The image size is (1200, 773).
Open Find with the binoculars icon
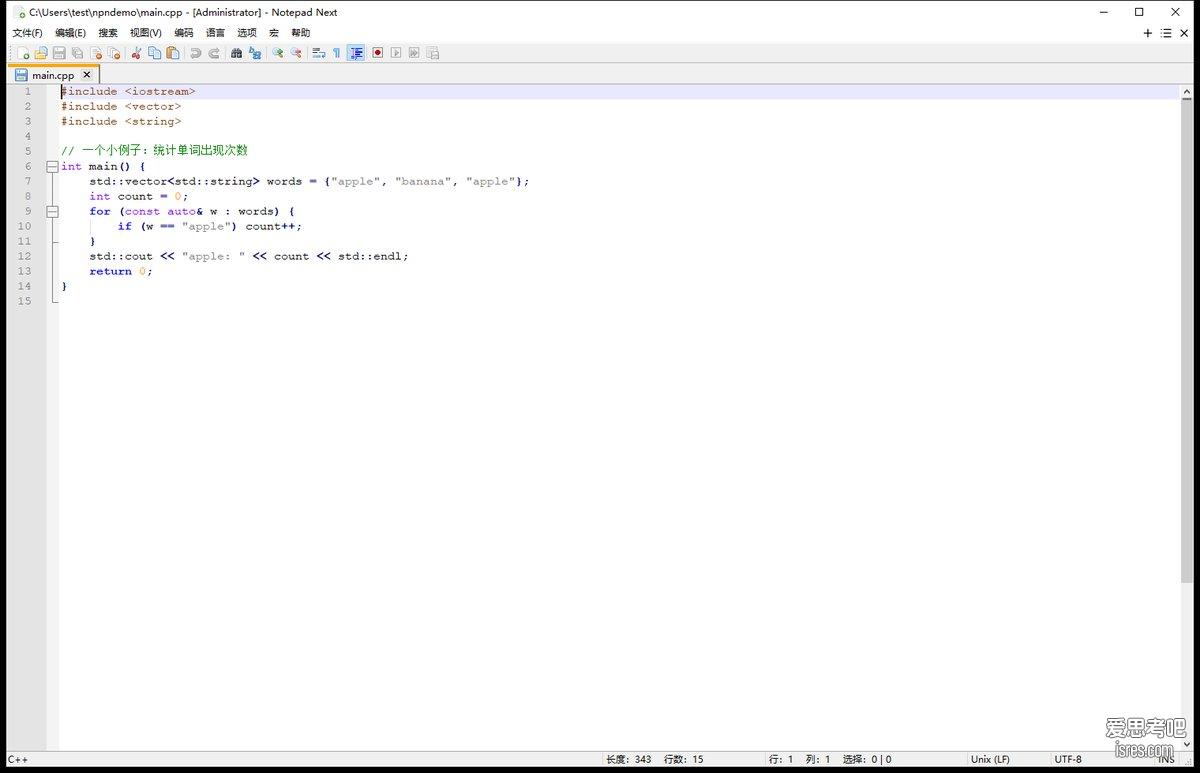(237, 53)
